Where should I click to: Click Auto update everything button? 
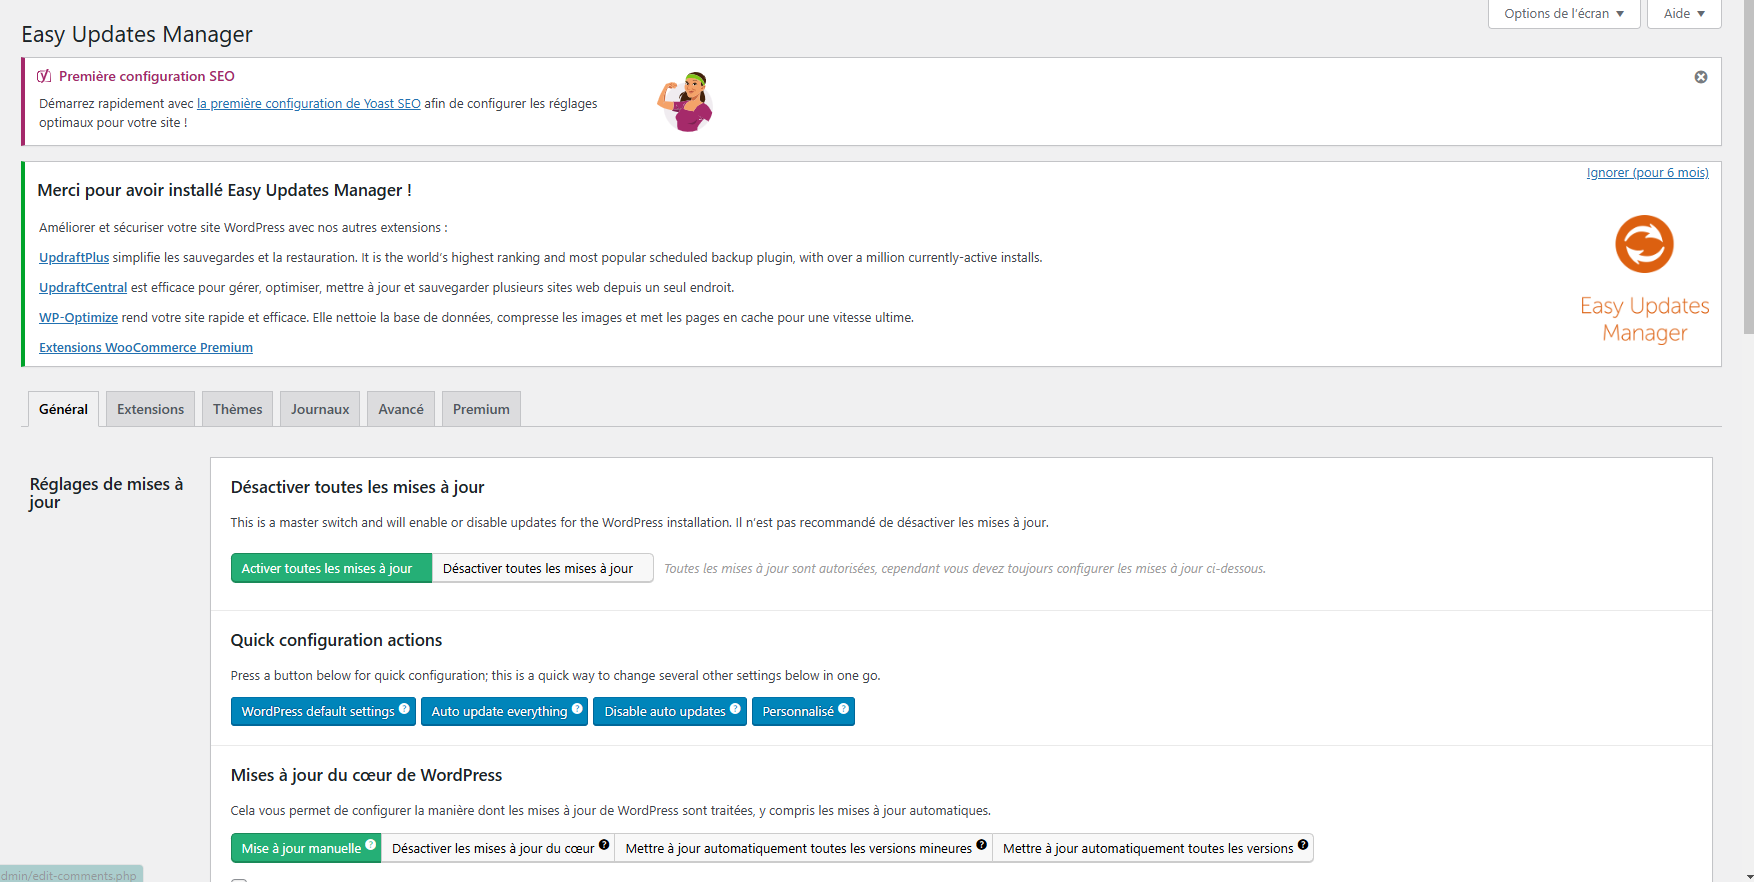(504, 711)
